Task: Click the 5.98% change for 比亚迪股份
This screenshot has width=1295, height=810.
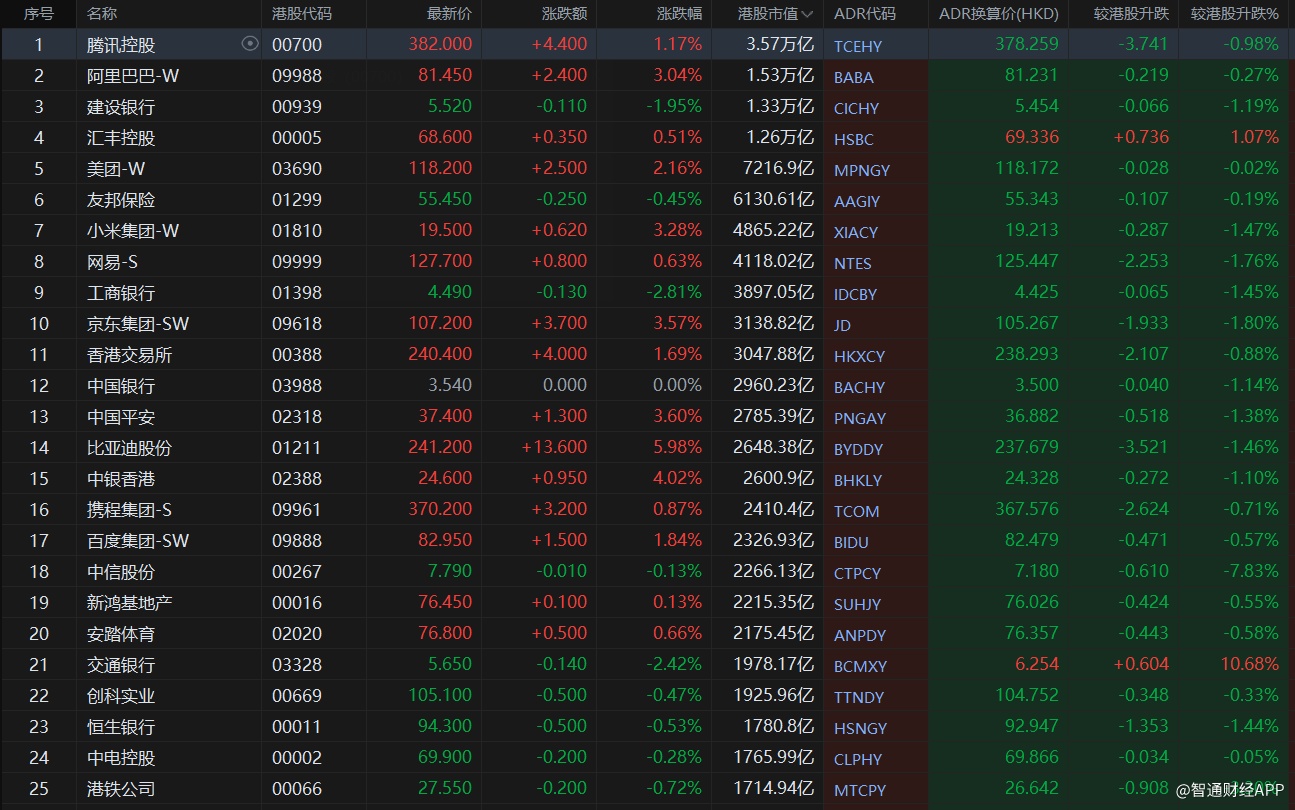Action: pos(678,448)
